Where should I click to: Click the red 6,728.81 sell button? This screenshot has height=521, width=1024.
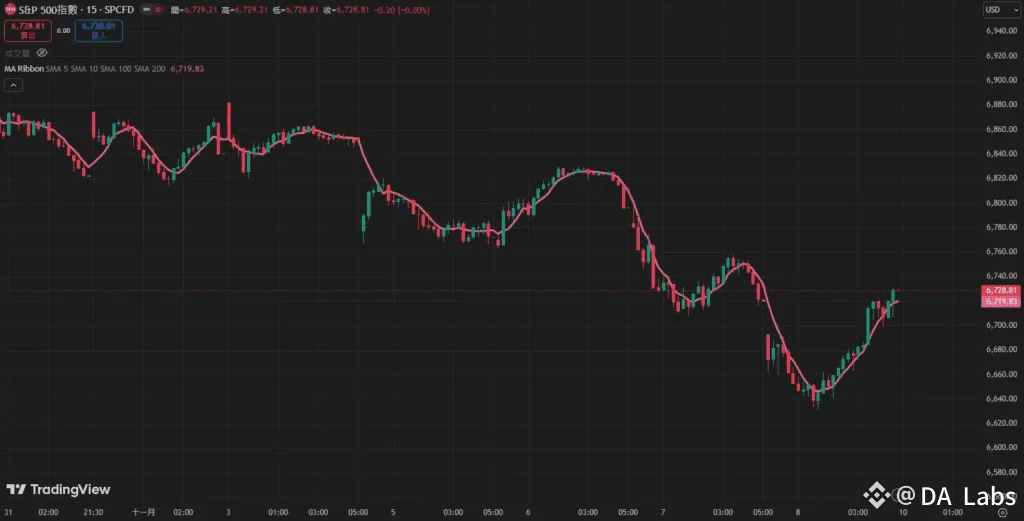[x=28, y=31]
